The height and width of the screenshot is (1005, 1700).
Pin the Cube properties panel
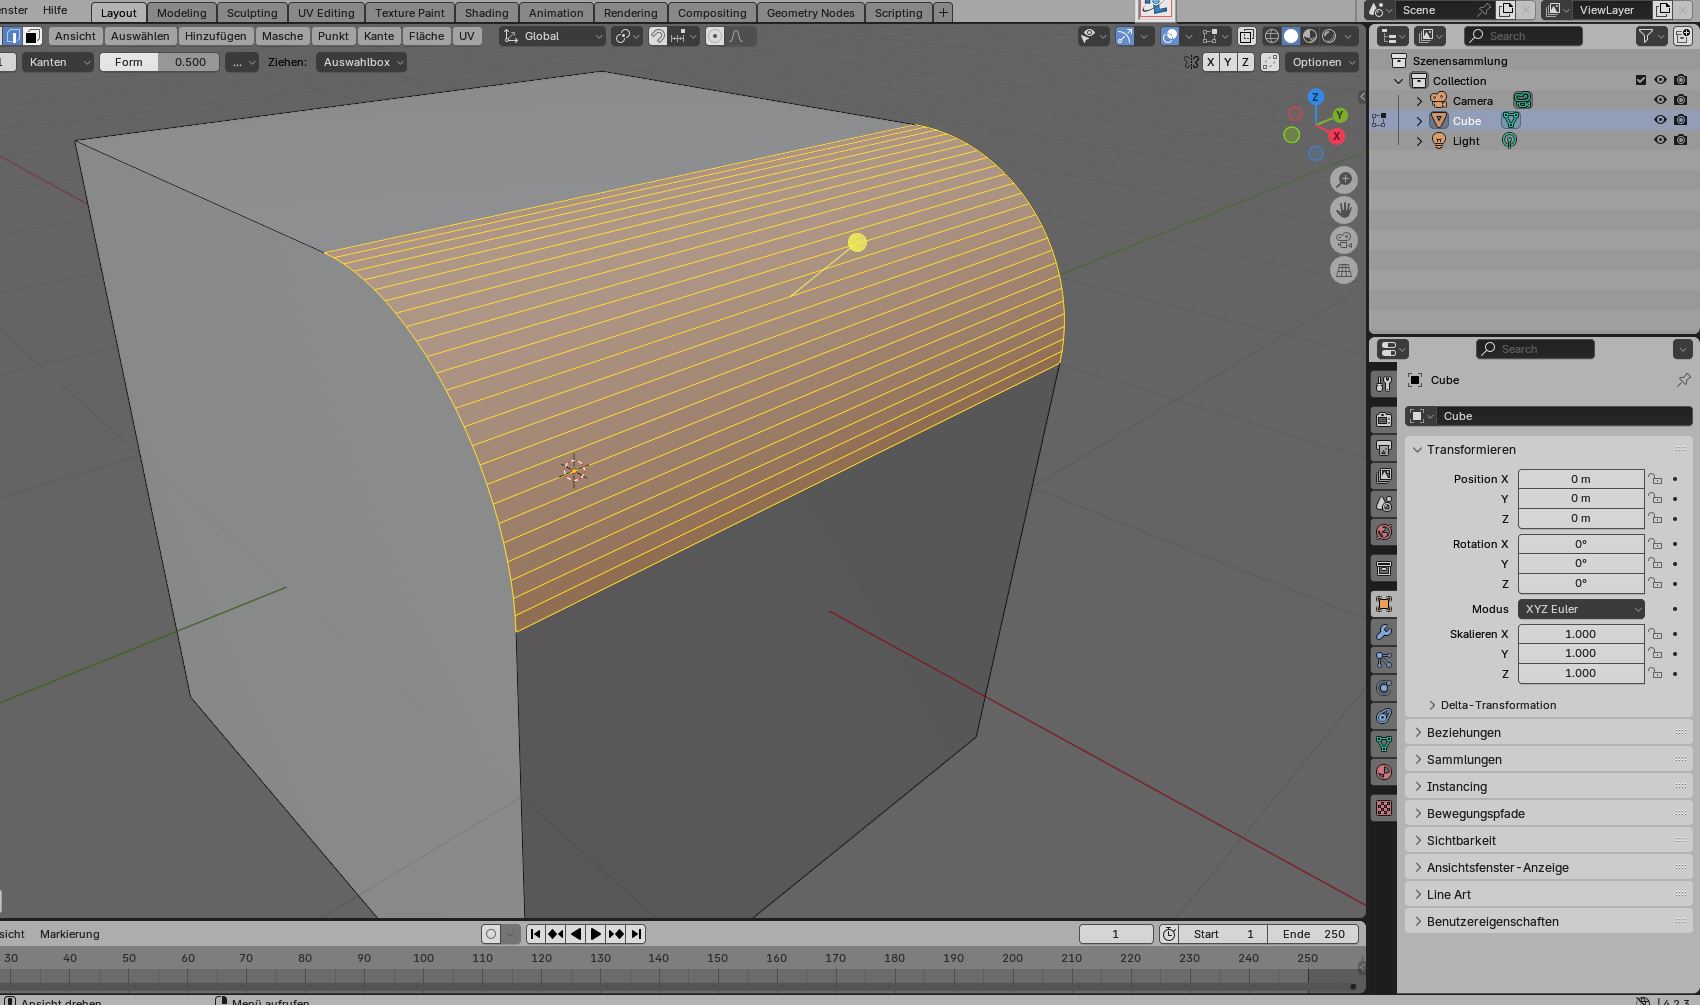1684,380
